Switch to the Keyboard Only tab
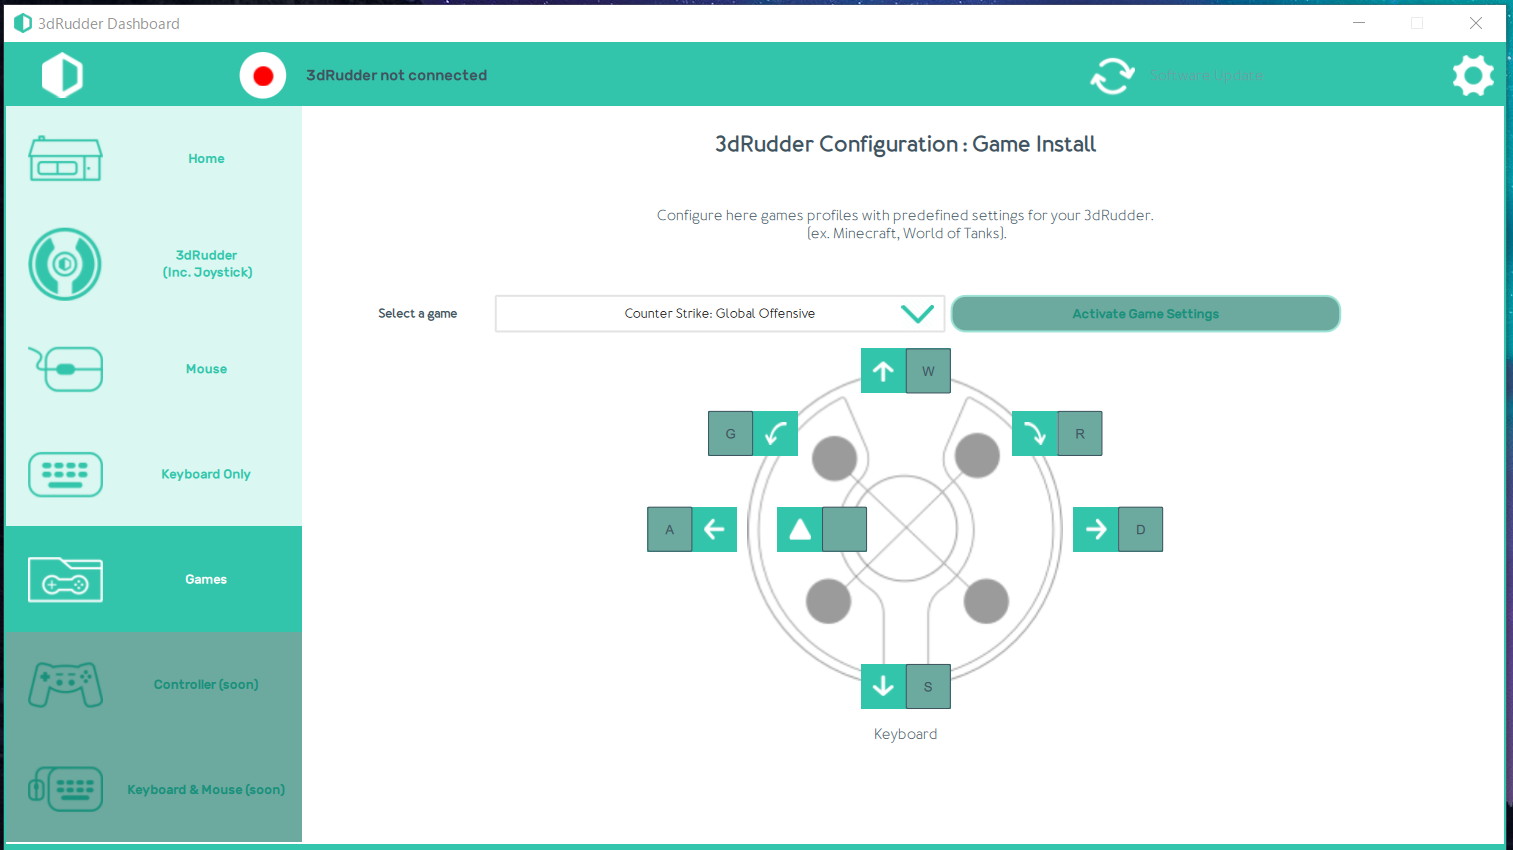Image resolution: width=1513 pixels, height=850 pixels. tap(154, 474)
